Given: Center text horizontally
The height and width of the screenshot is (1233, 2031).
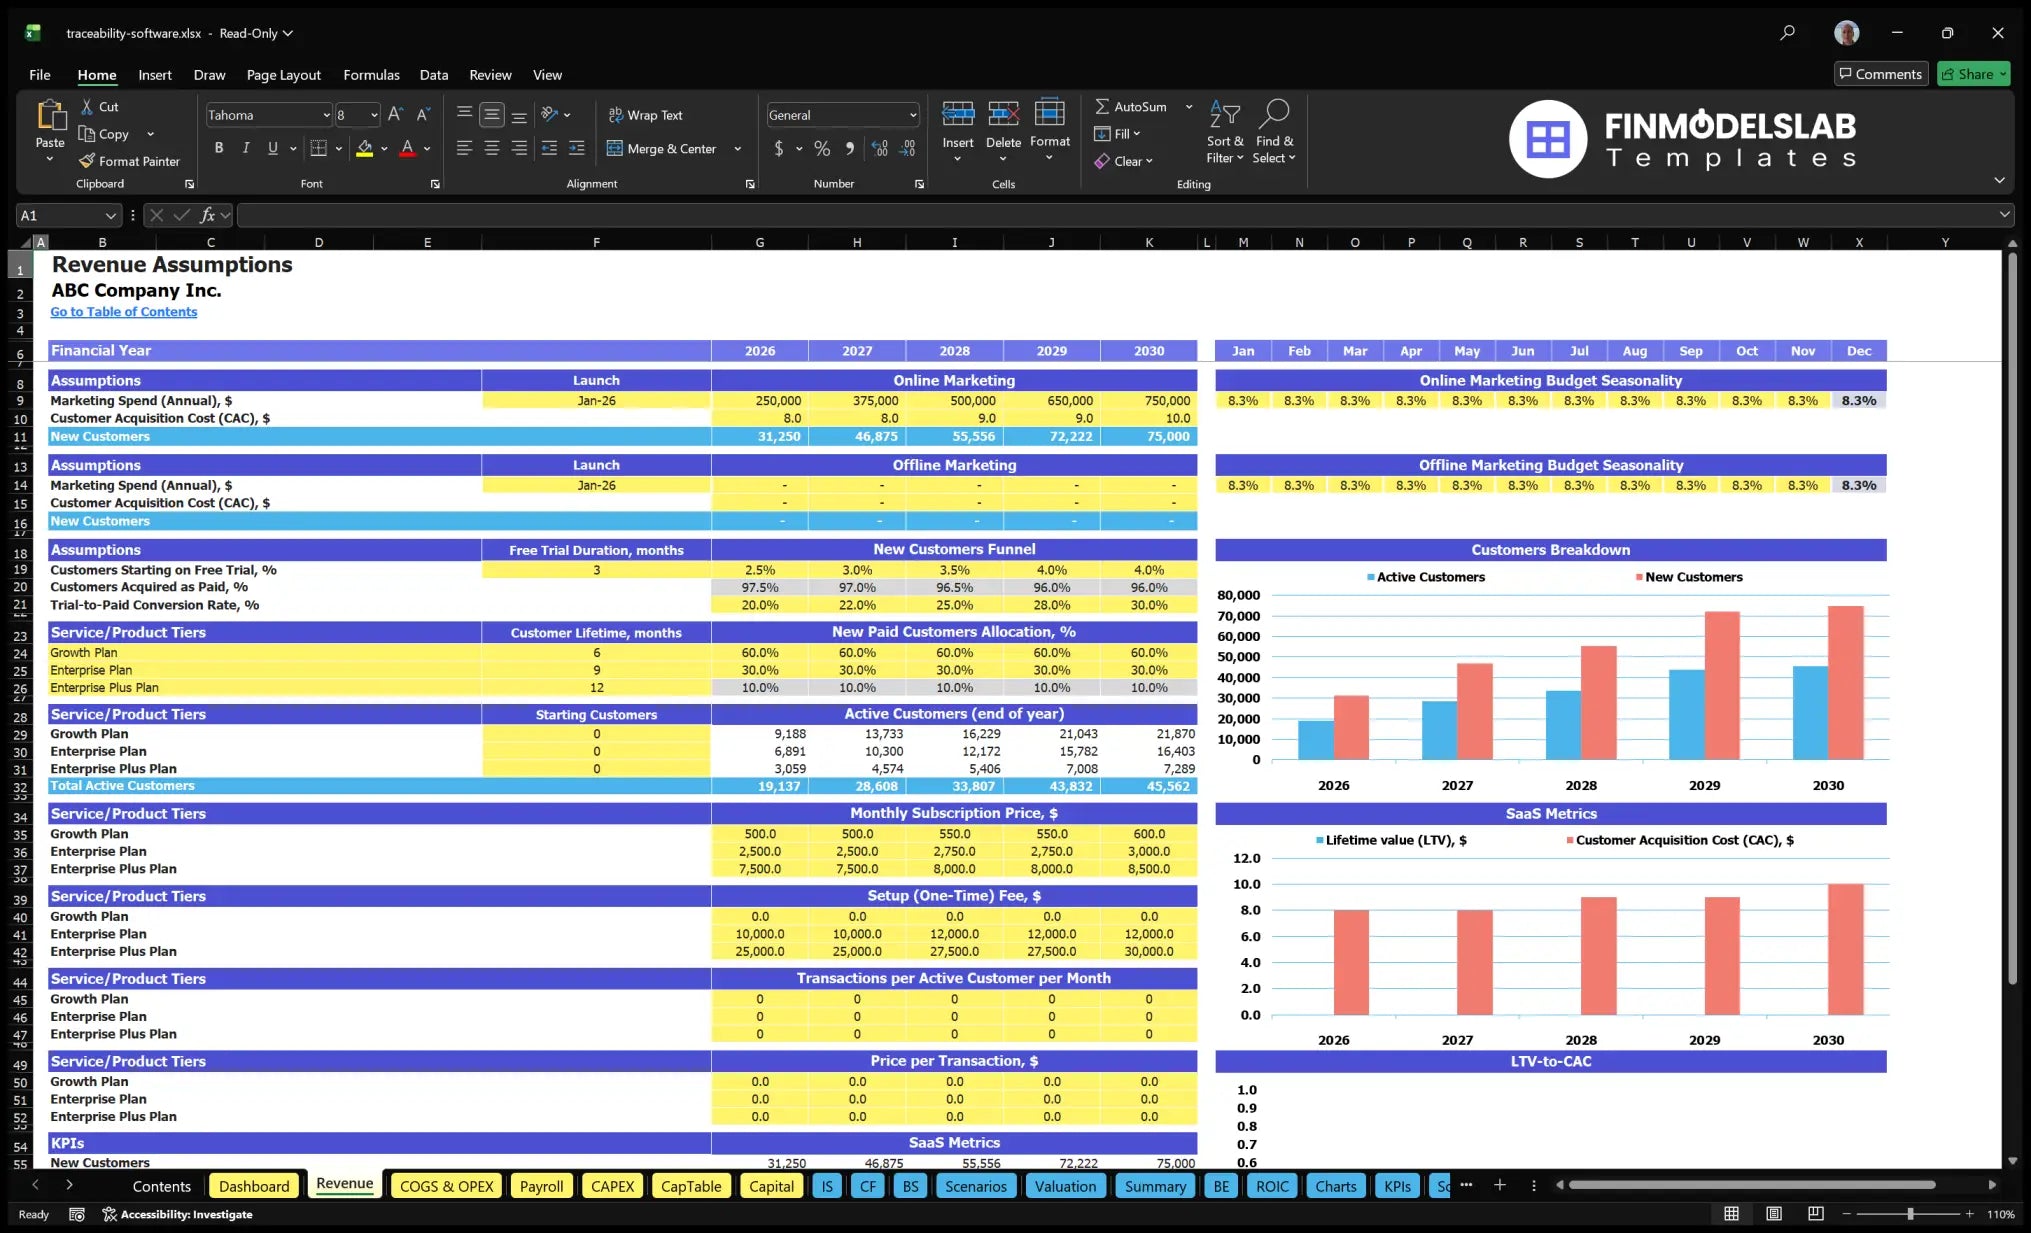Looking at the screenshot, I should click(x=491, y=148).
